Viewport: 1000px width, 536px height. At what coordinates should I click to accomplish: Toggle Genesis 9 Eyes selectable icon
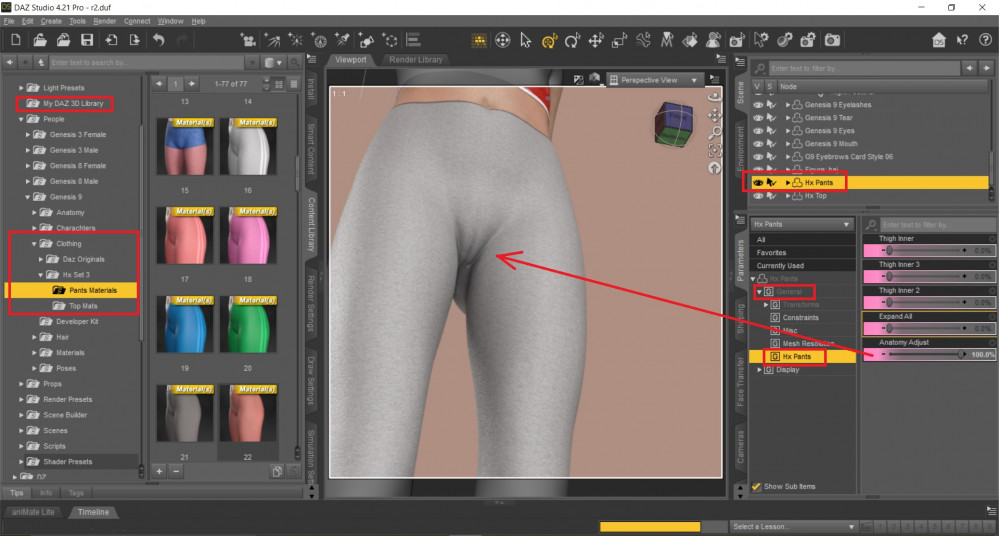coord(772,131)
